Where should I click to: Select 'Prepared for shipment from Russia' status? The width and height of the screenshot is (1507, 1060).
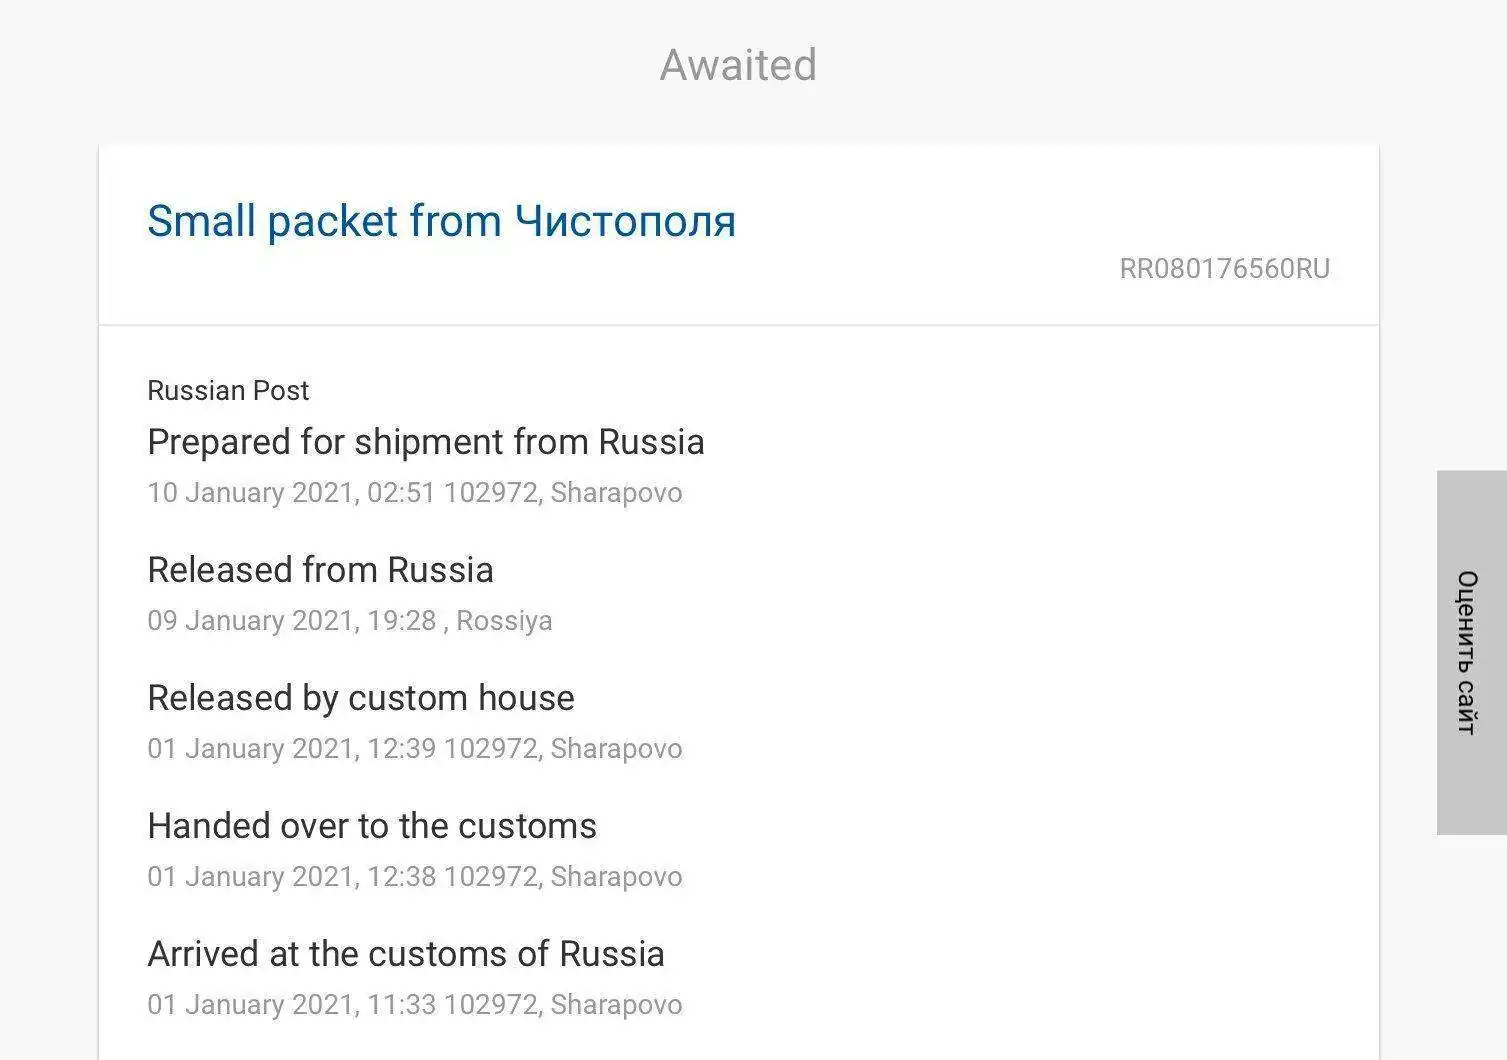(425, 442)
